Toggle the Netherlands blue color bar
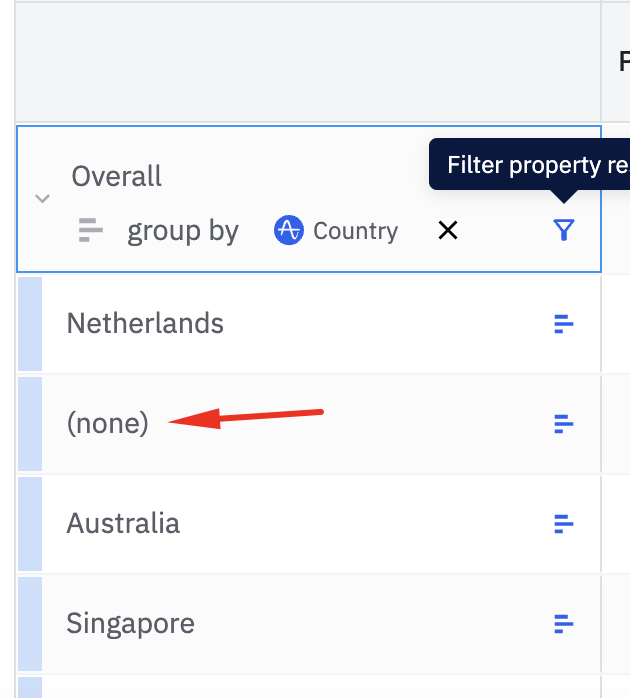This screenshot has height=698, width=630. (x=30, y=323)
